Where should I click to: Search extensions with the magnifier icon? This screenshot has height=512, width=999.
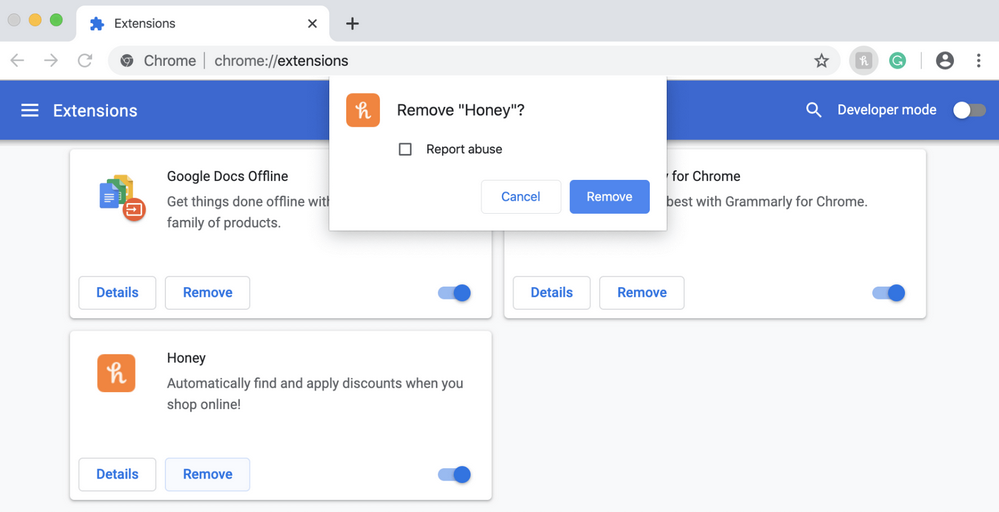click(x=813, y=110)
